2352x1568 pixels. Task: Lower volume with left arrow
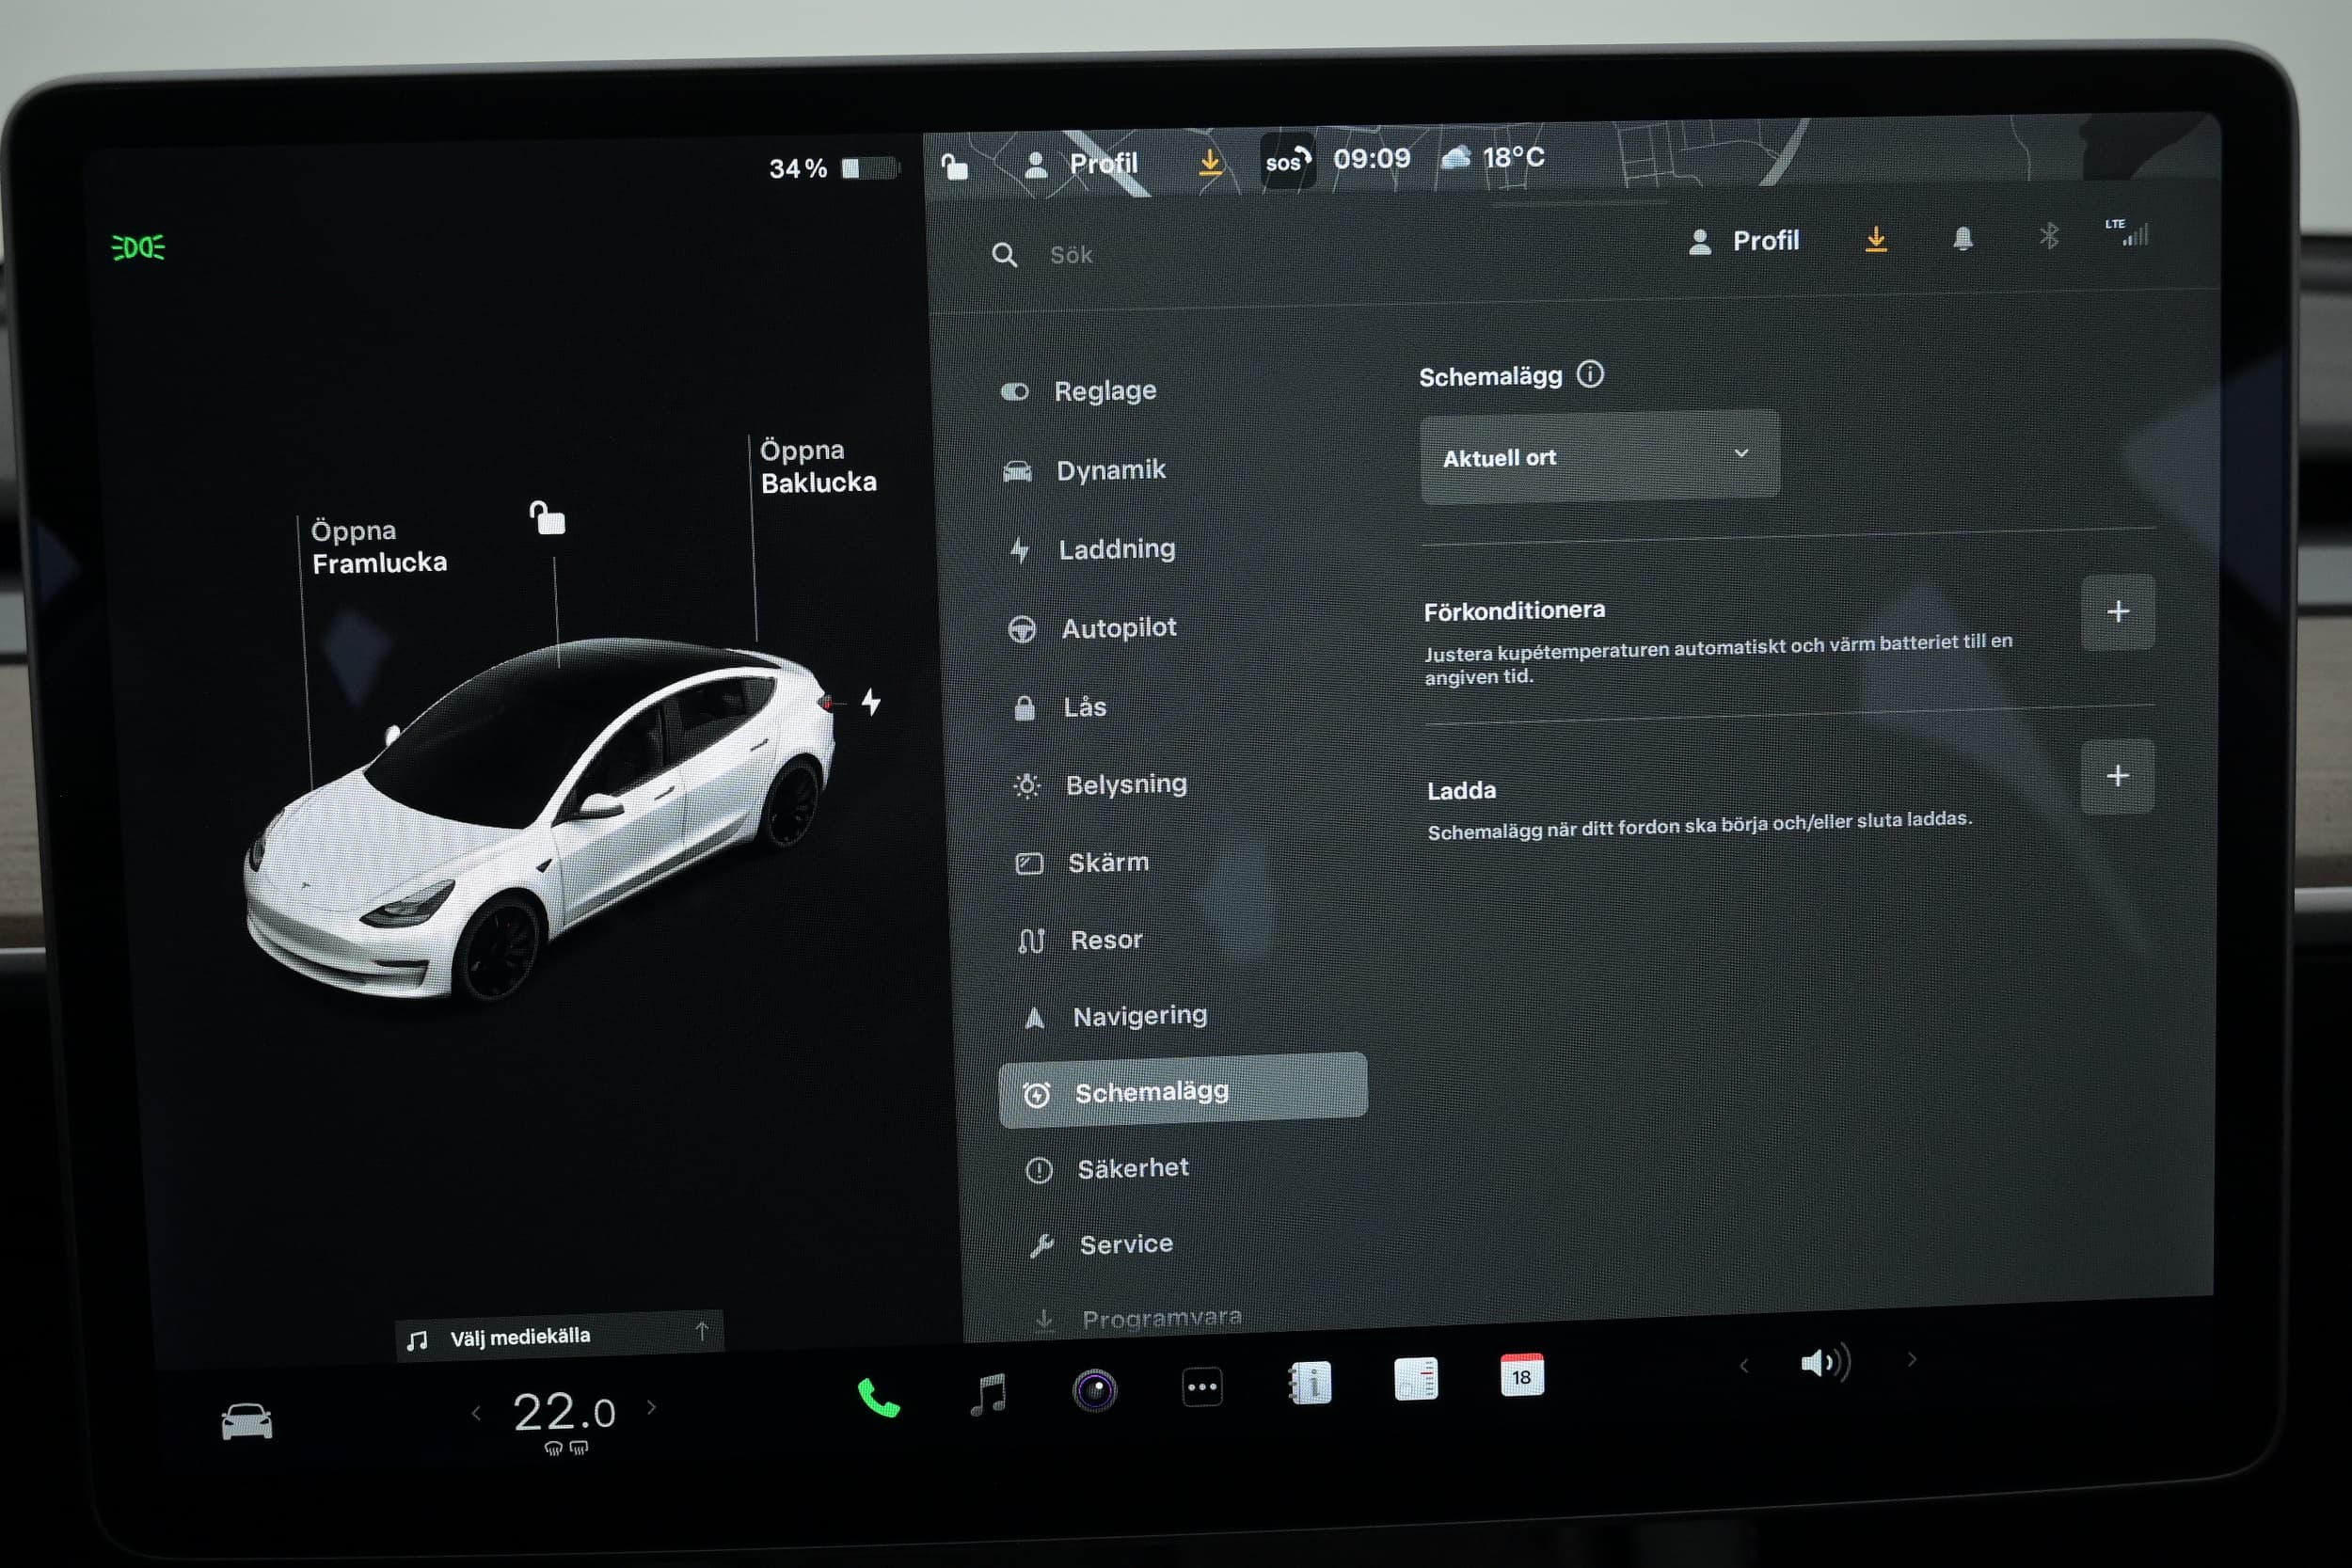pos(1744,1365)
